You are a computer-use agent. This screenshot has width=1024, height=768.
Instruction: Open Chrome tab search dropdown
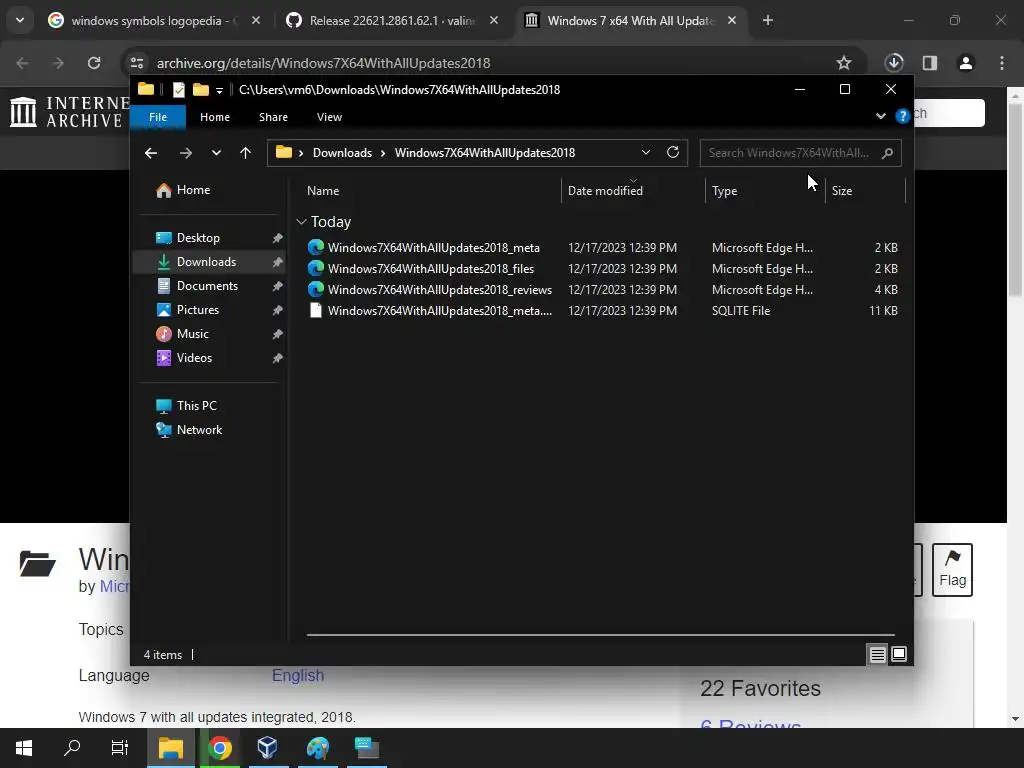pos(20,20)
